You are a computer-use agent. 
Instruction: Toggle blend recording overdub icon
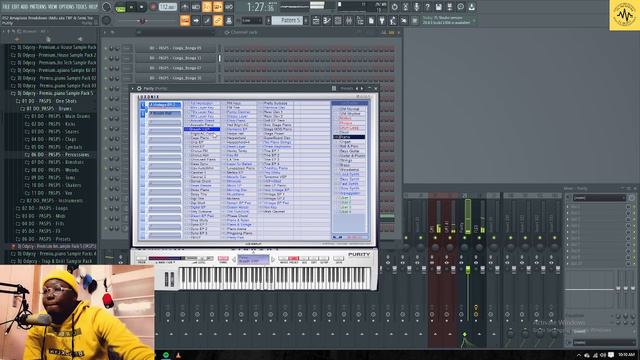pyautogui.click(x=218, y=7)
